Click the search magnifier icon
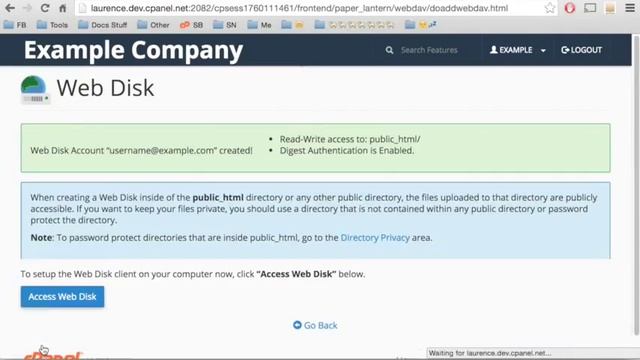Viewport: 640px width, 360px height. (389, 50)
